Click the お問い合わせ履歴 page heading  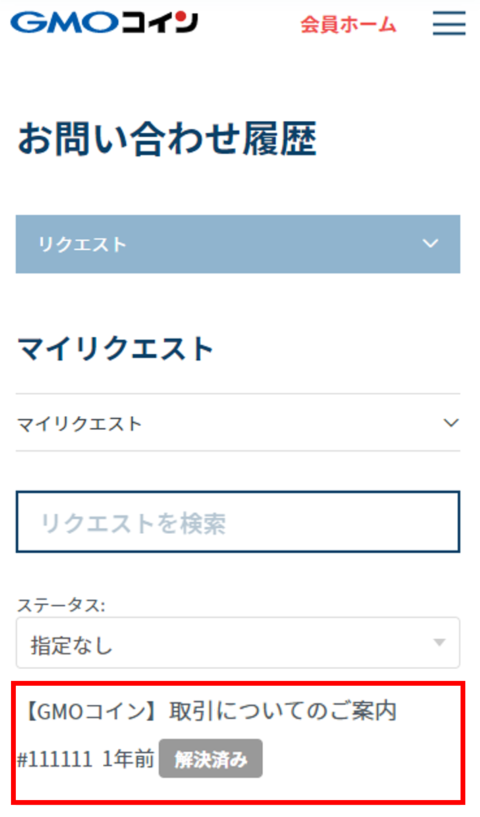point(167,139)
